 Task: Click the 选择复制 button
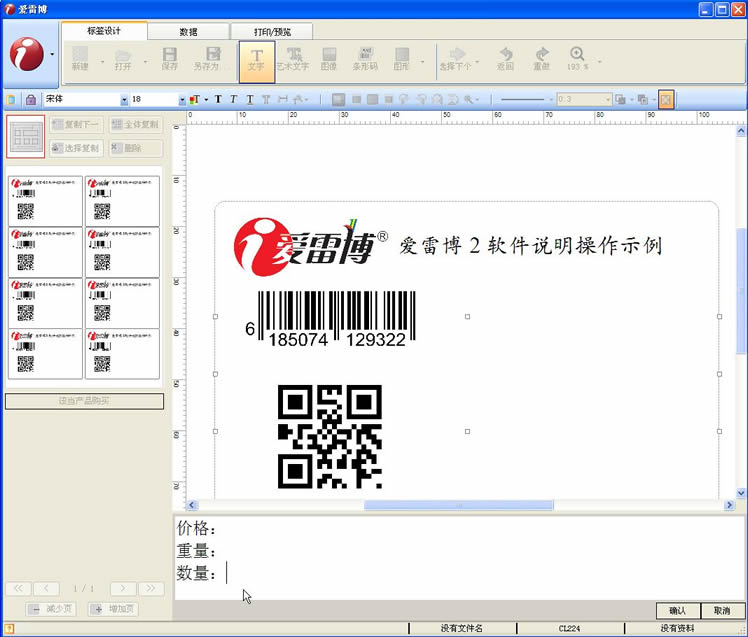(x=77, y=148)
